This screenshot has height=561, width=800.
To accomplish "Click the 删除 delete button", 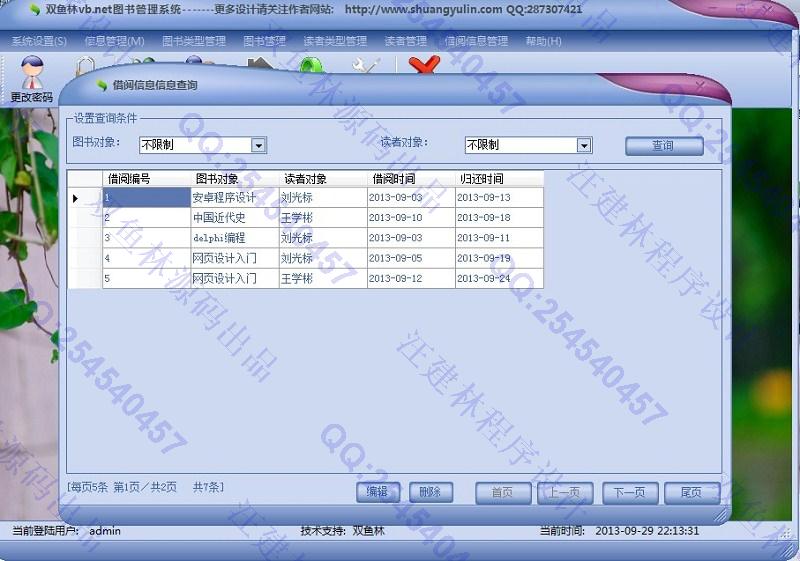I will 431,492.
